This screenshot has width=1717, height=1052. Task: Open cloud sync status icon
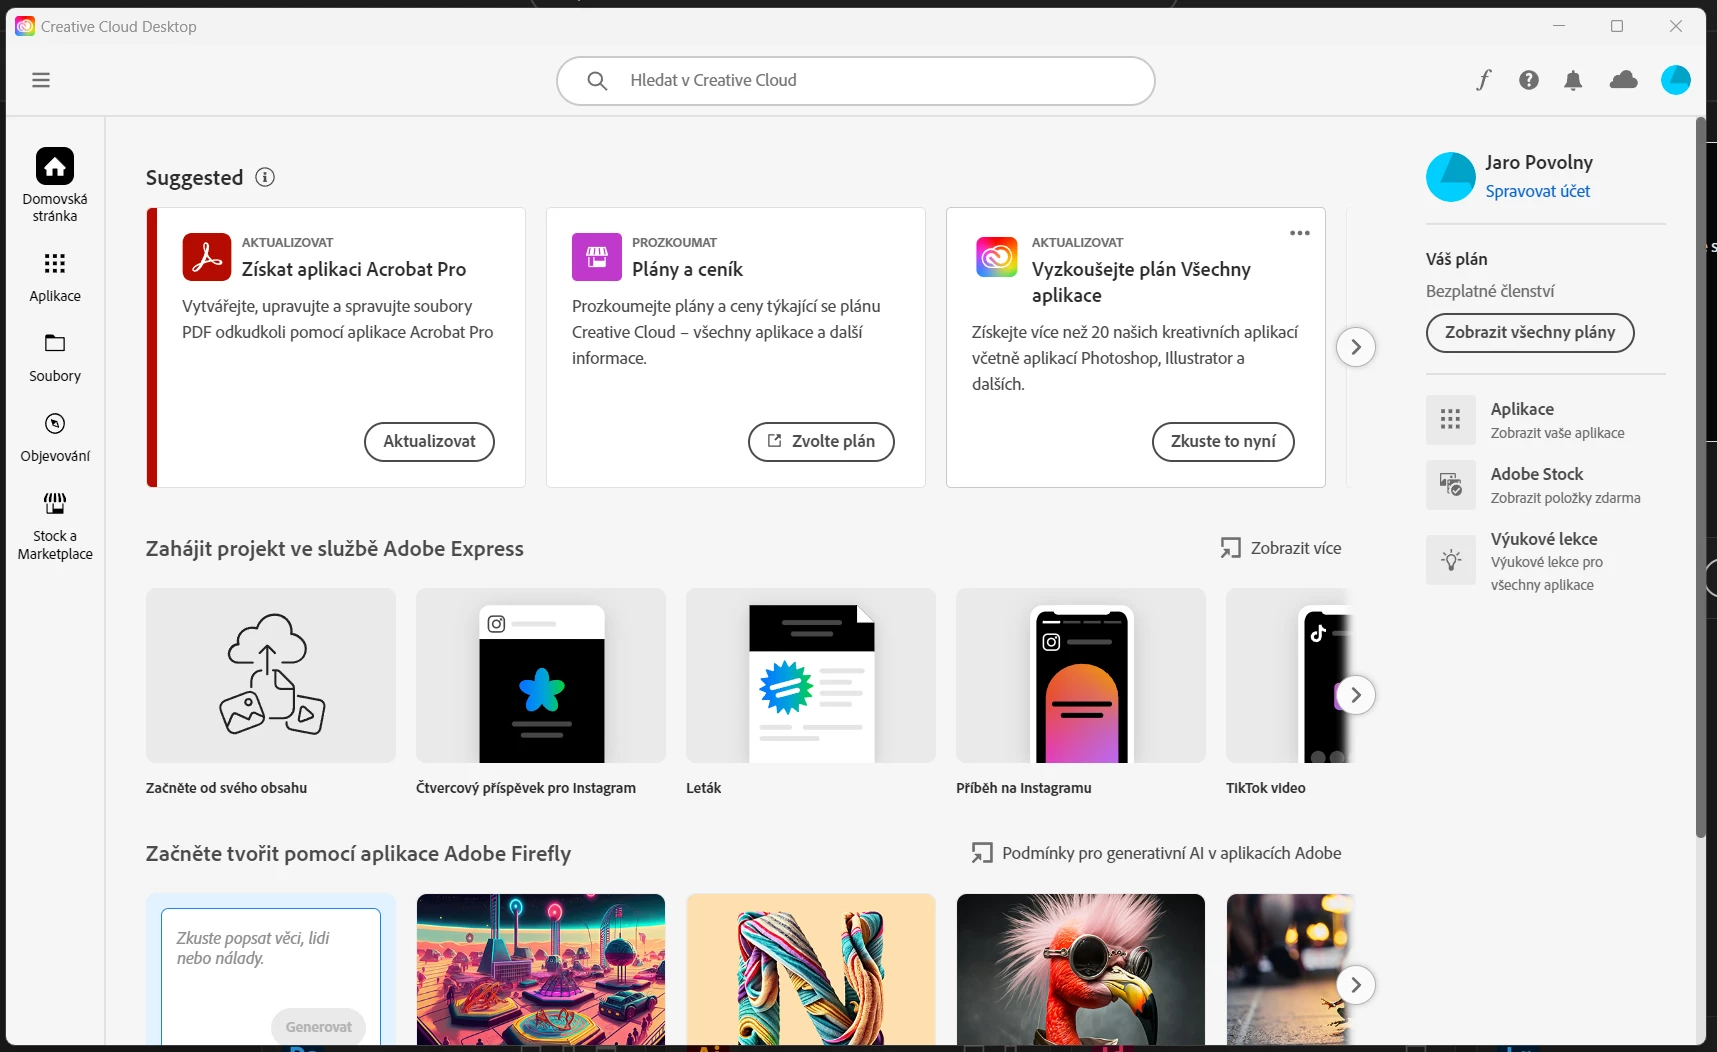1623,80
